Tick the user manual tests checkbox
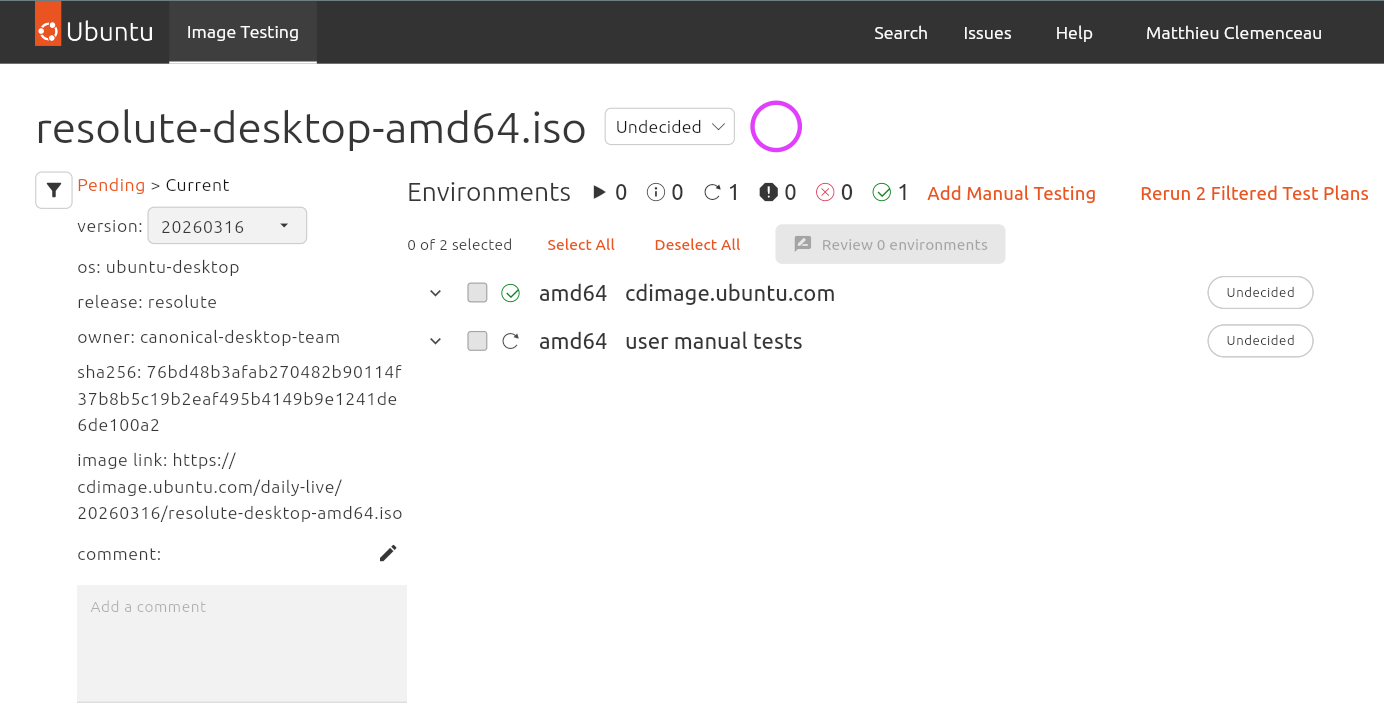The width and height of the screenshot is (1384, 708). tap(478, 341)
